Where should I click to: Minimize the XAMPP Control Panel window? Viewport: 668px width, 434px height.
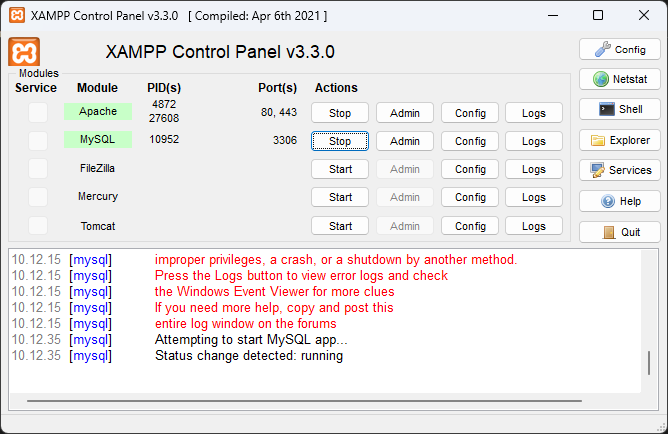553,15
